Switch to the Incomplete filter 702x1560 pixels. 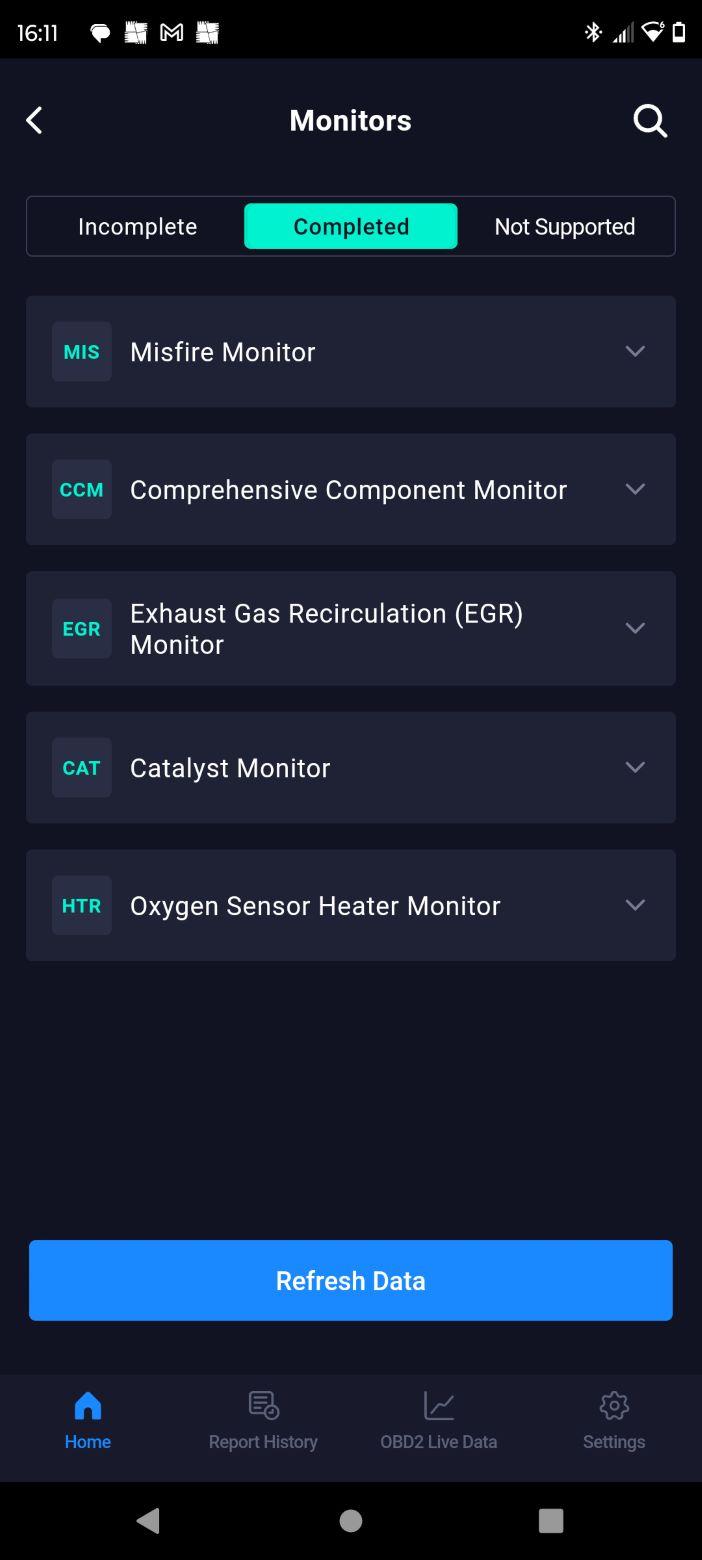click(x=137, y=226)
